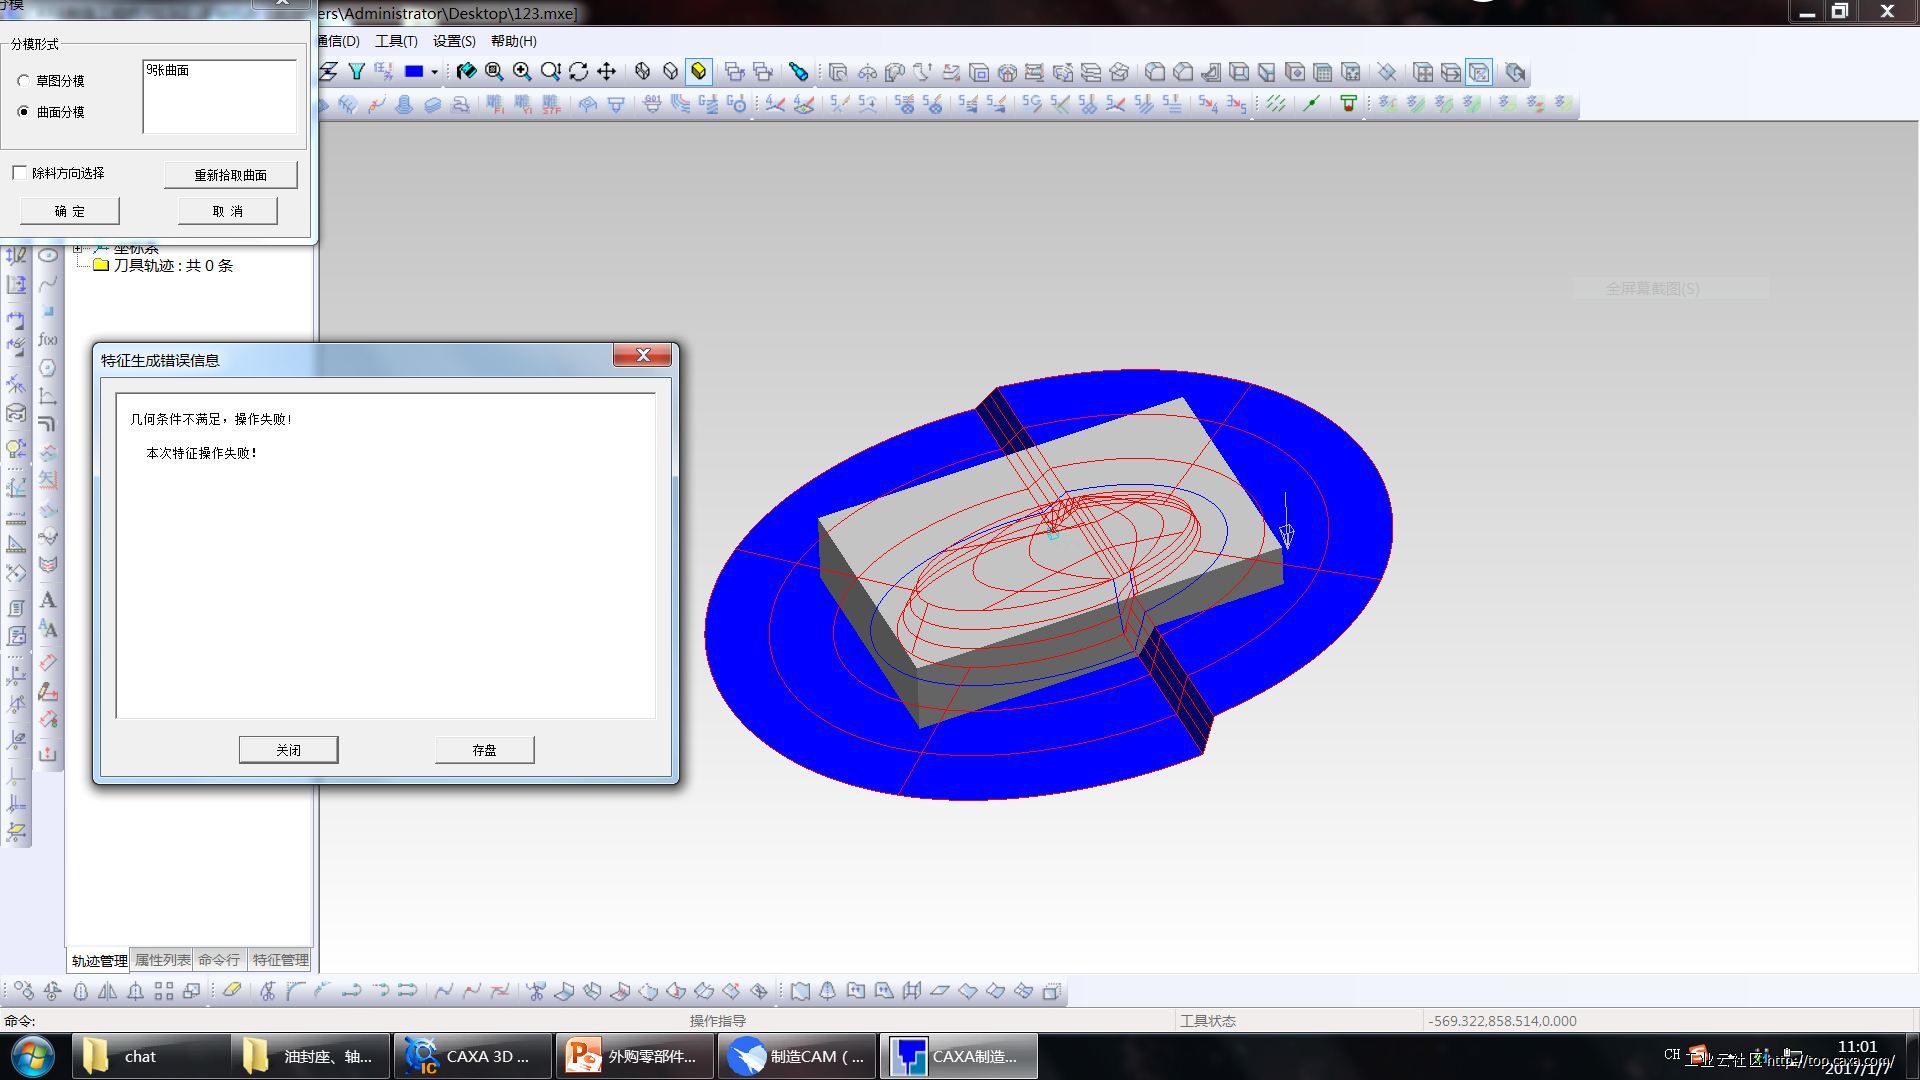Click the f(x) formula curve icon
1920x1080 pixels.
pos(47,340)
